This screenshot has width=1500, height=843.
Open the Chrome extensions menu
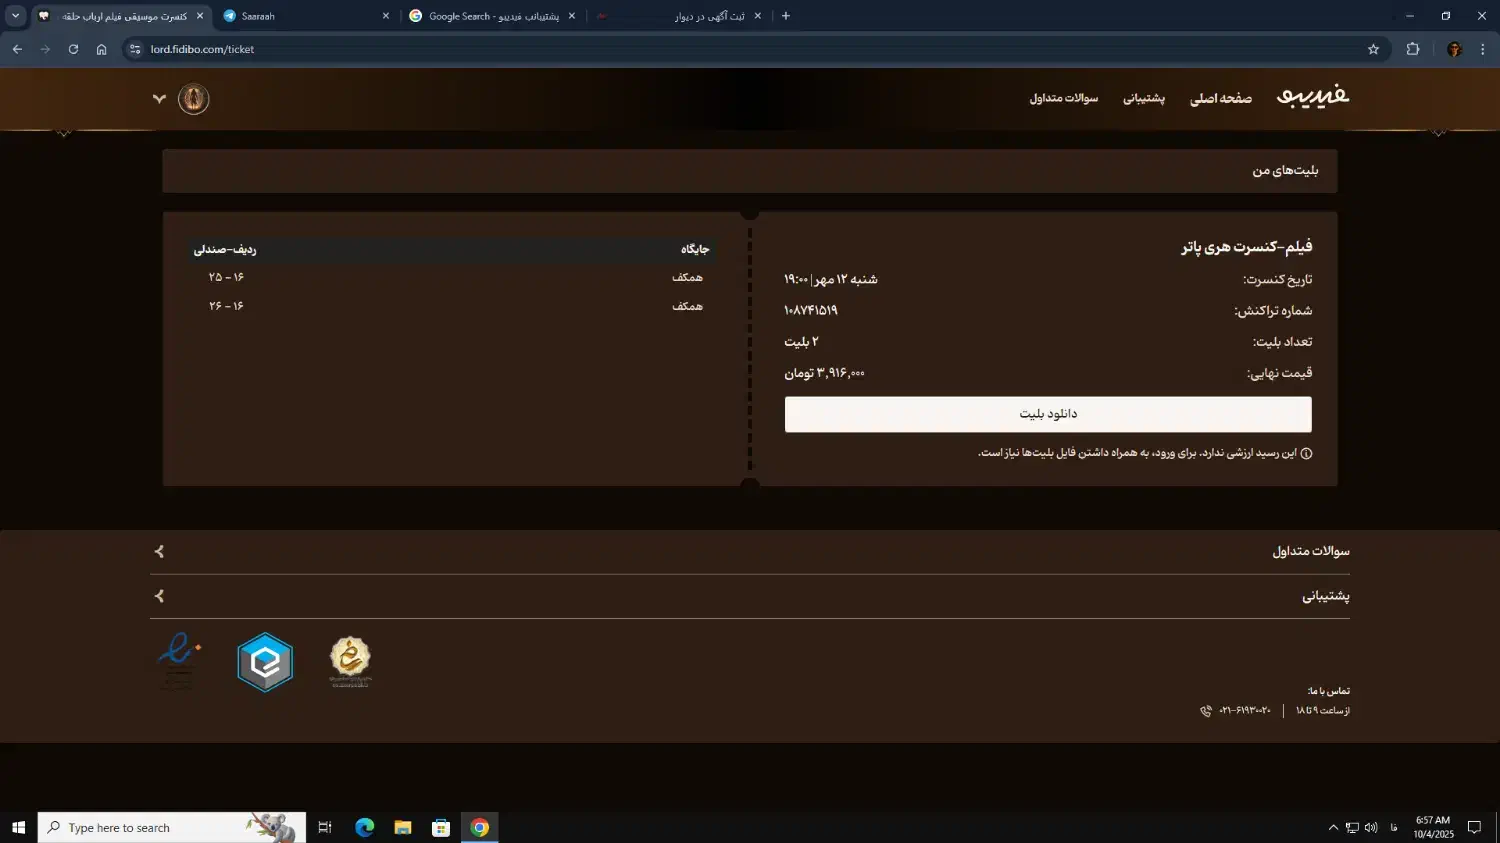coord(1413,49)
